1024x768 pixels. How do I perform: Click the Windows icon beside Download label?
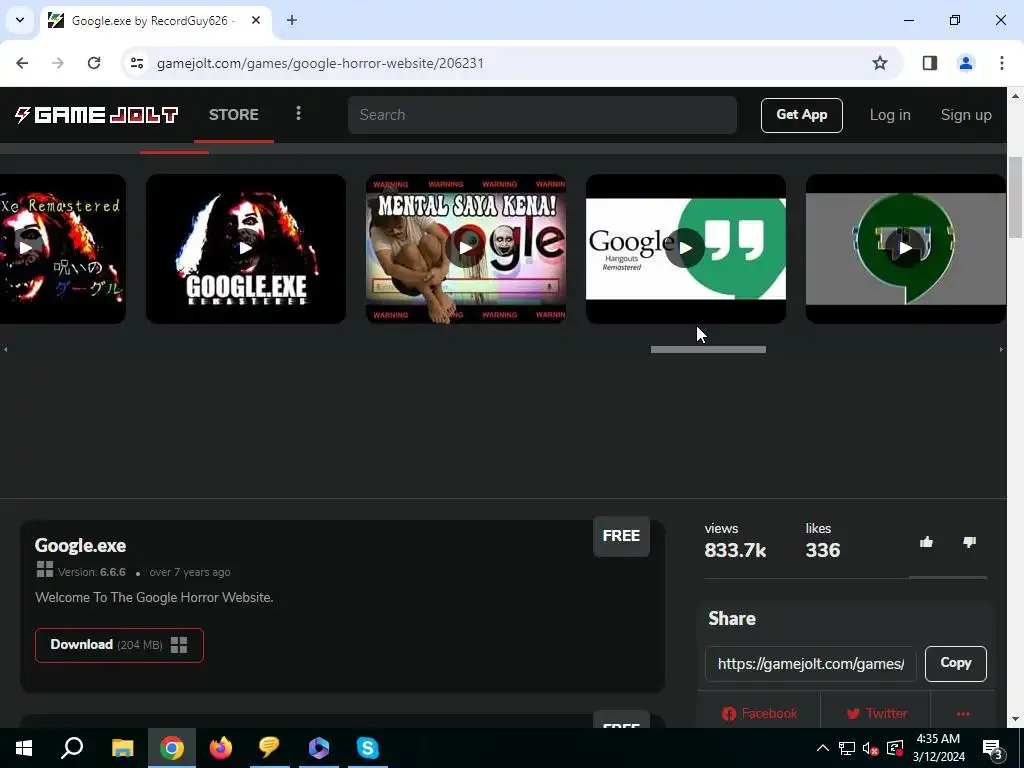coord(179,645)
